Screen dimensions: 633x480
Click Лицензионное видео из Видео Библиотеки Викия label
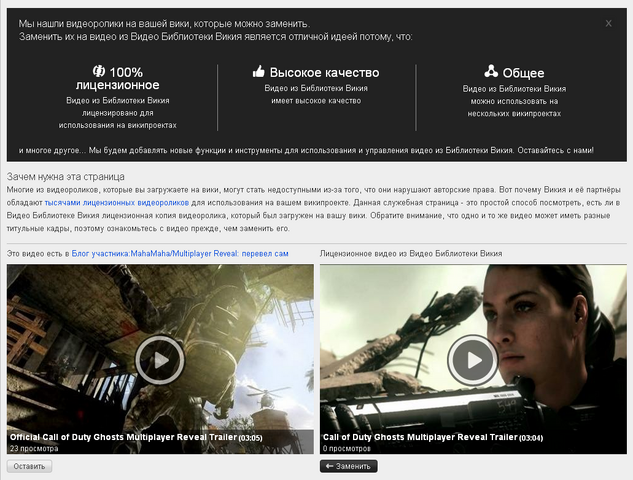pos(411,254)
